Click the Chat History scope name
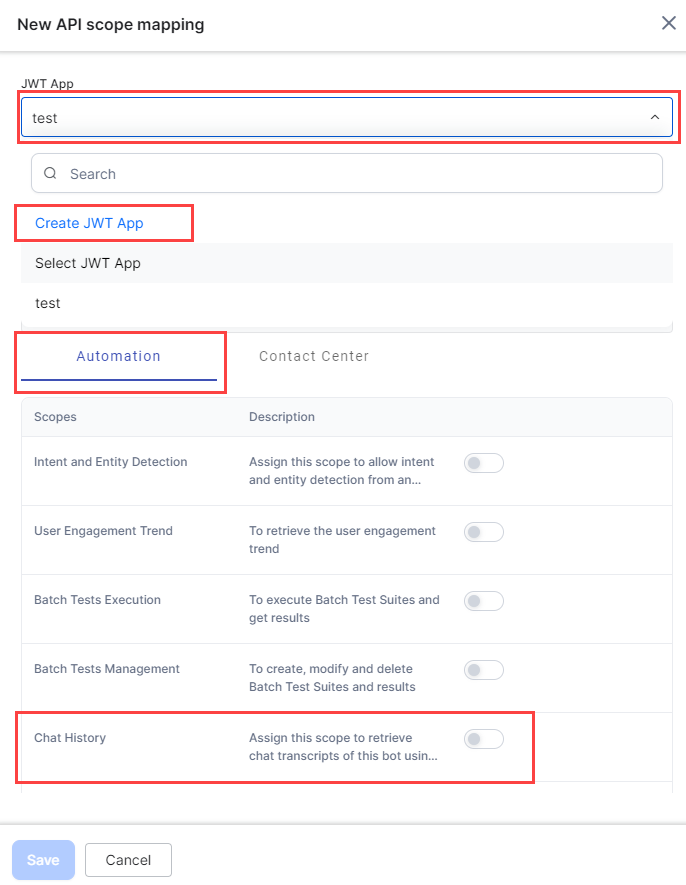 (x=70, y=738)
